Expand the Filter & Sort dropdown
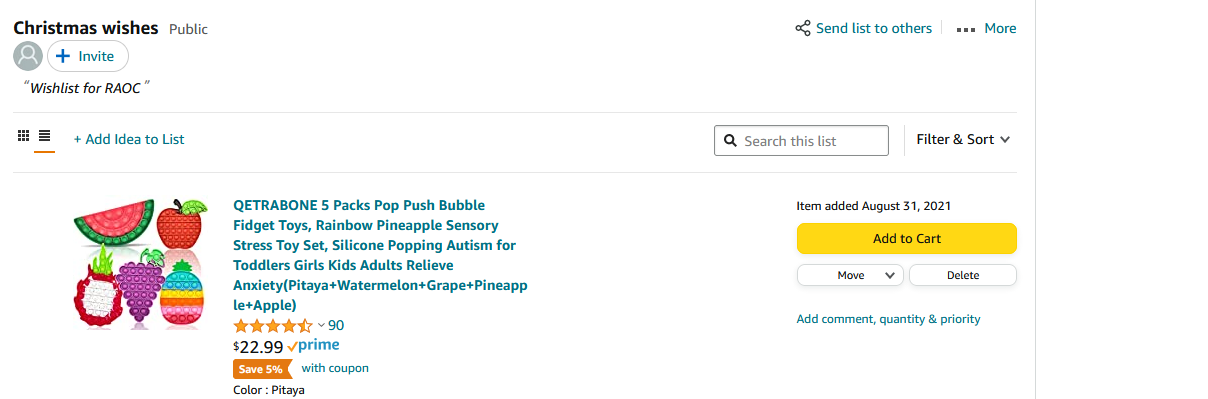 (963, 140)
